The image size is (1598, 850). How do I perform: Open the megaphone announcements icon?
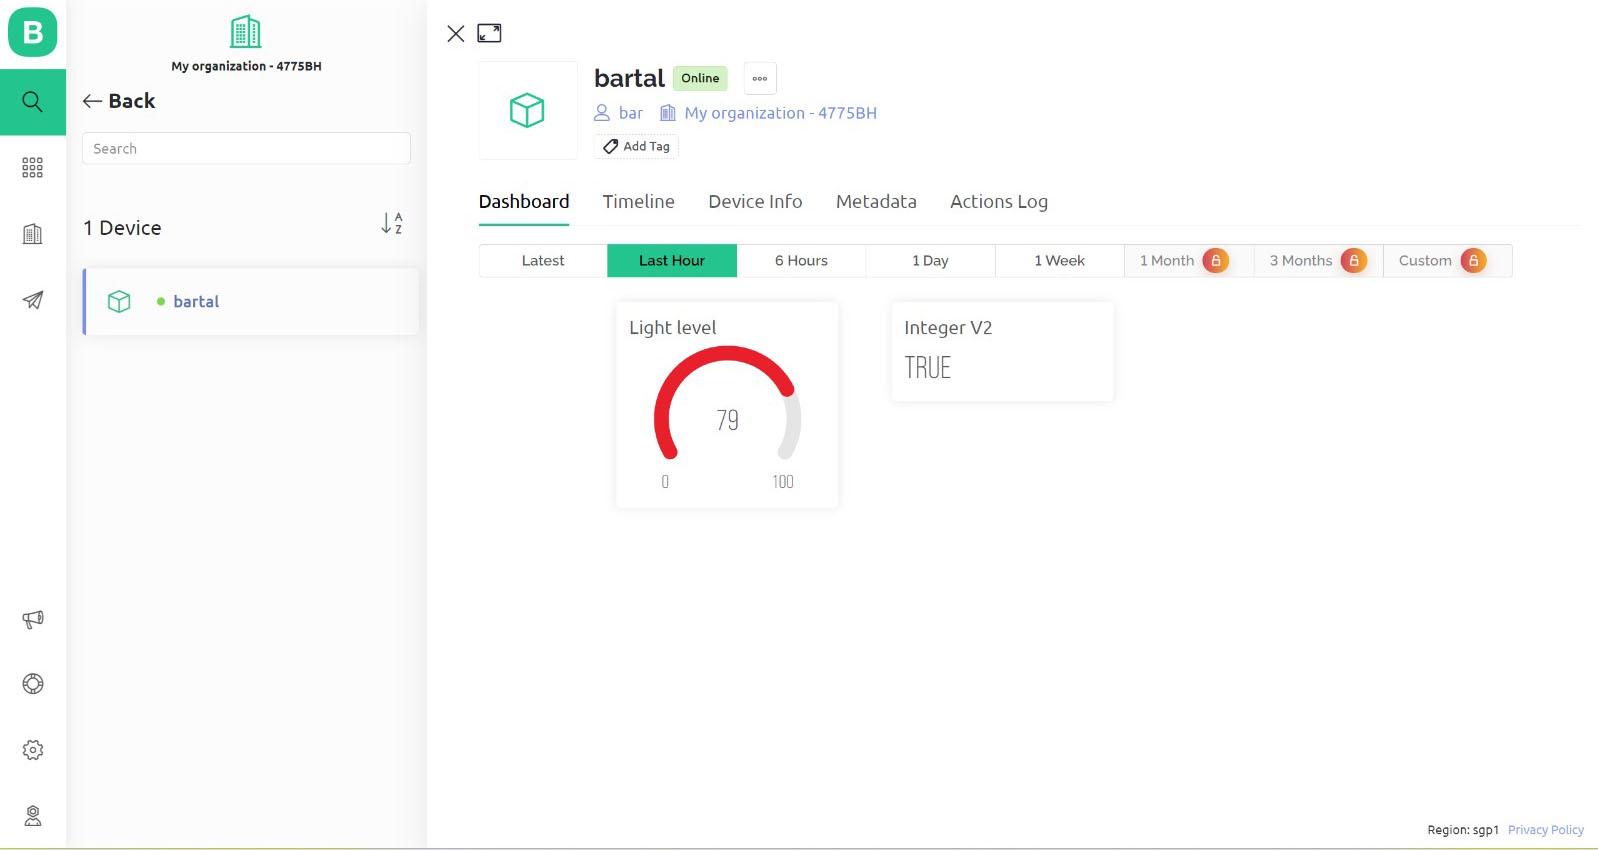point(33,619)
